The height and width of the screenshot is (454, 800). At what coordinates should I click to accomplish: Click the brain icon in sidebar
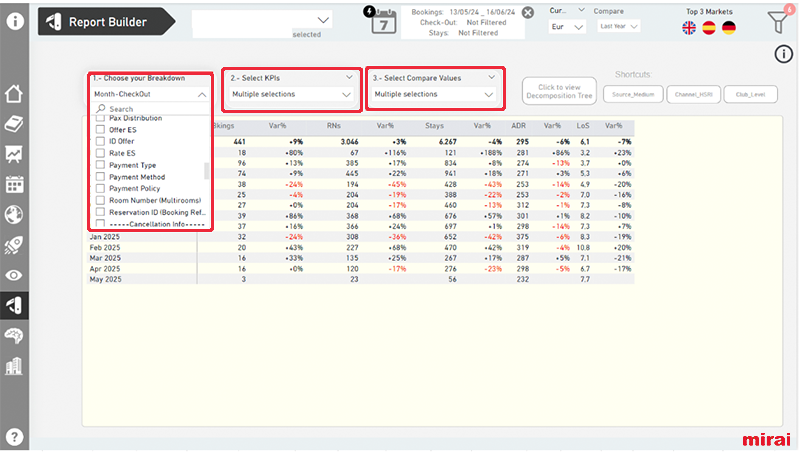point(14,336)
